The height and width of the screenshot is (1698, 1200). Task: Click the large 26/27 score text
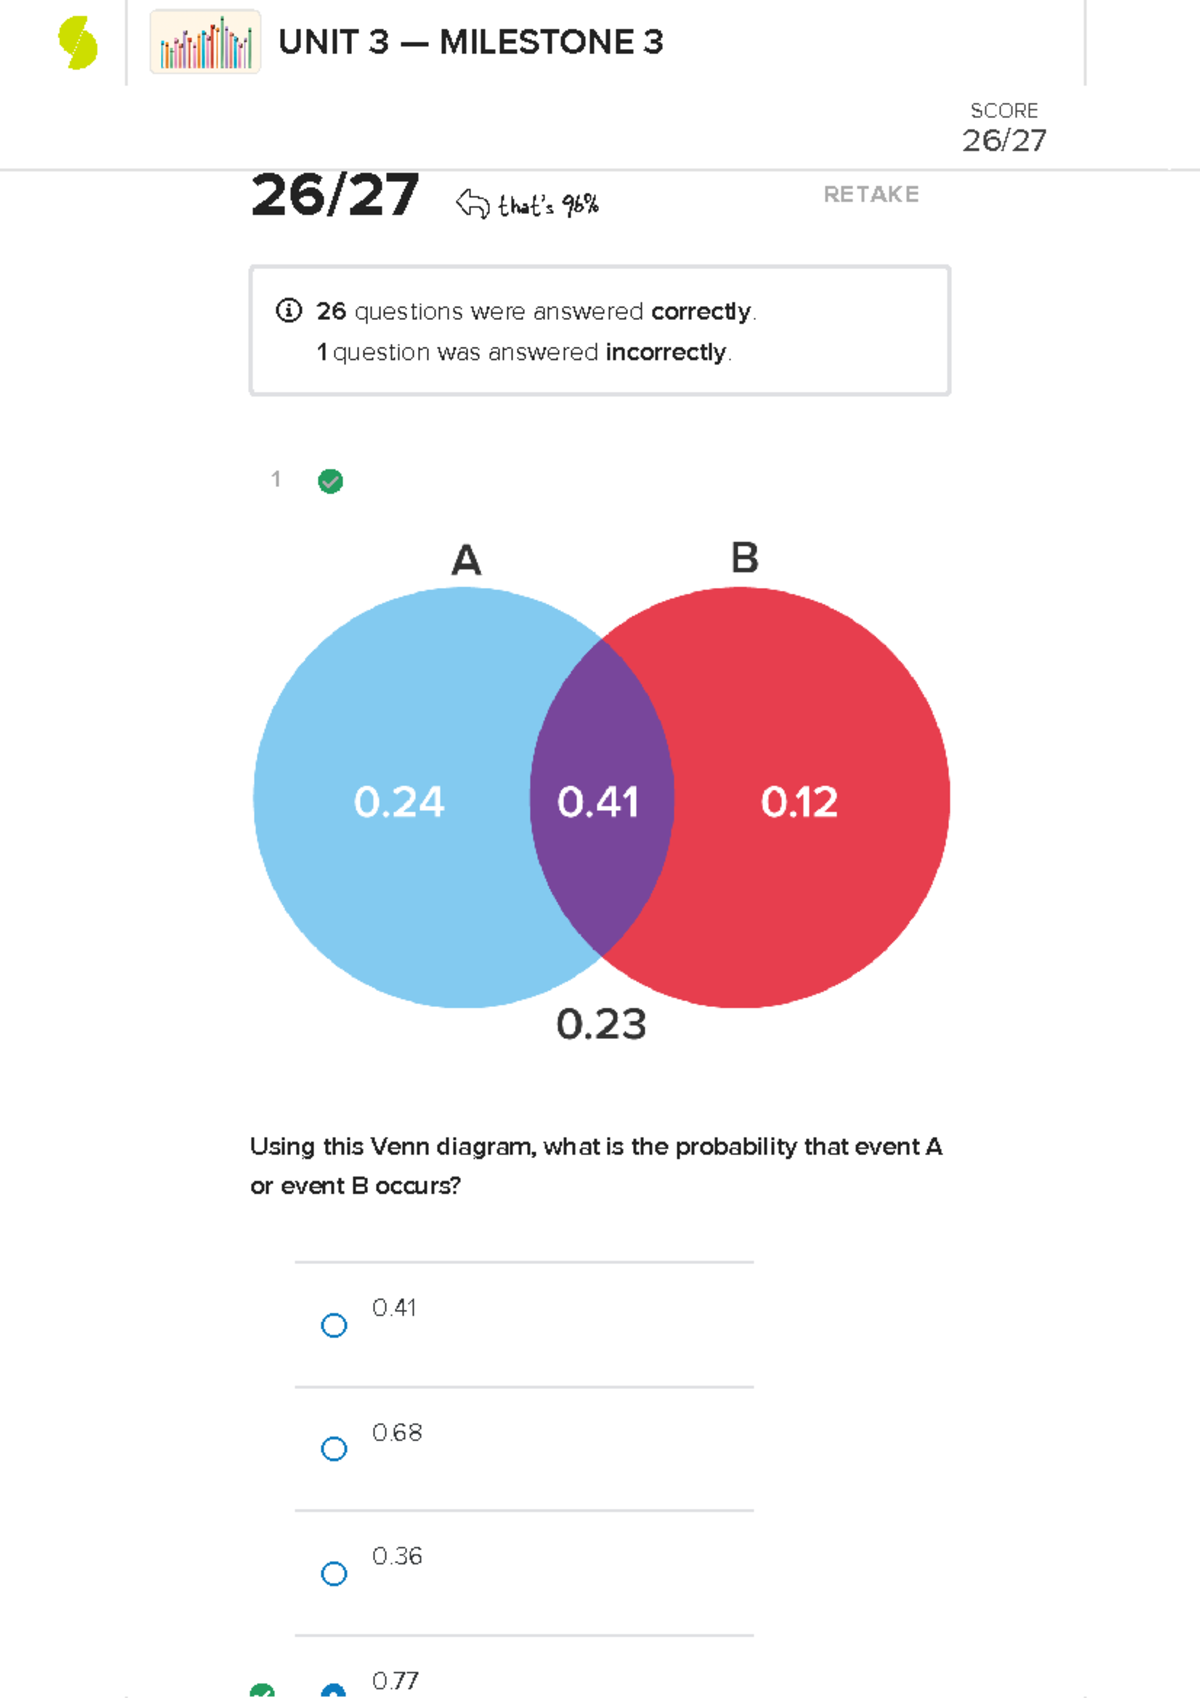click(x=336, y=196)
